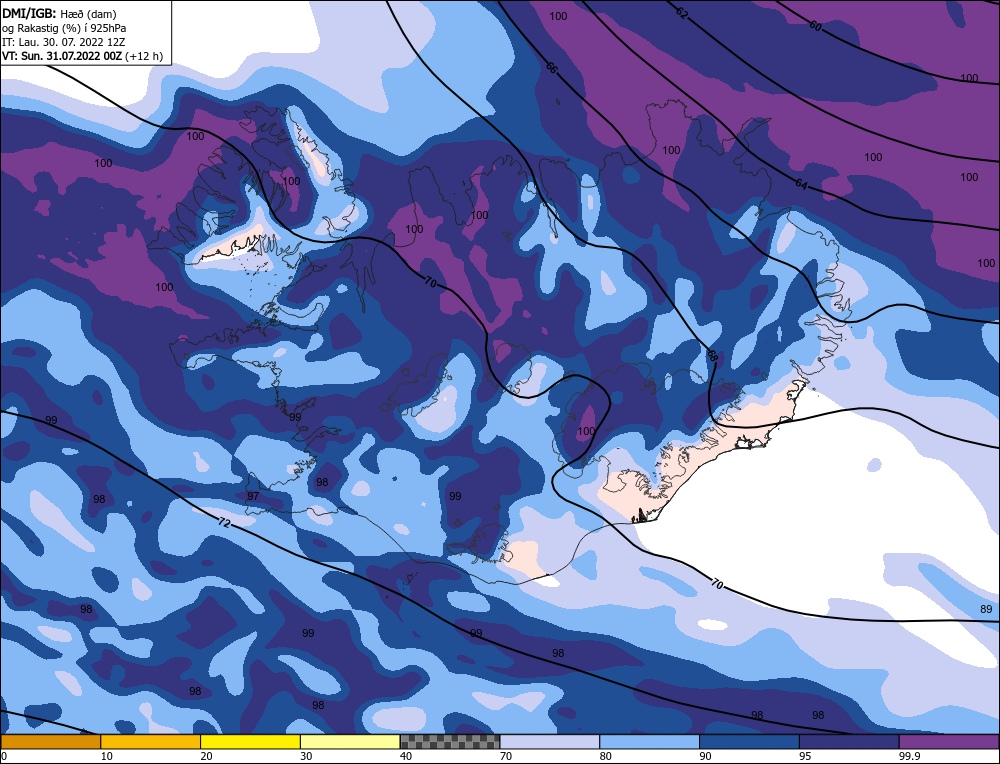Screen dimensions: 1000x764
Task: Click the purple above-99.9 legend swatch
Action: coord(949,741)
